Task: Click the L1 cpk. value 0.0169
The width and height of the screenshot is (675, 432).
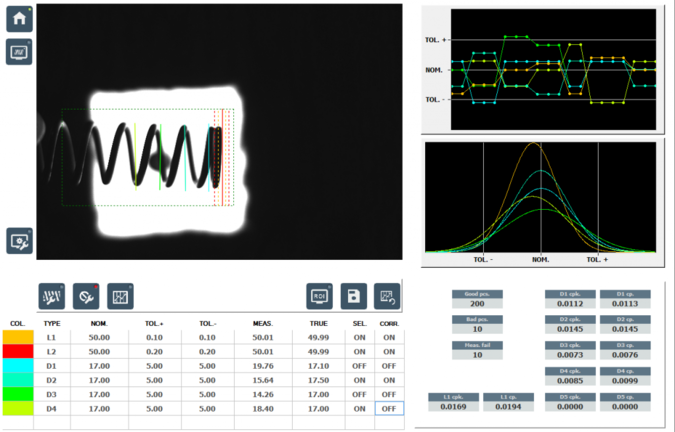Action: click(x=453, y=407)
